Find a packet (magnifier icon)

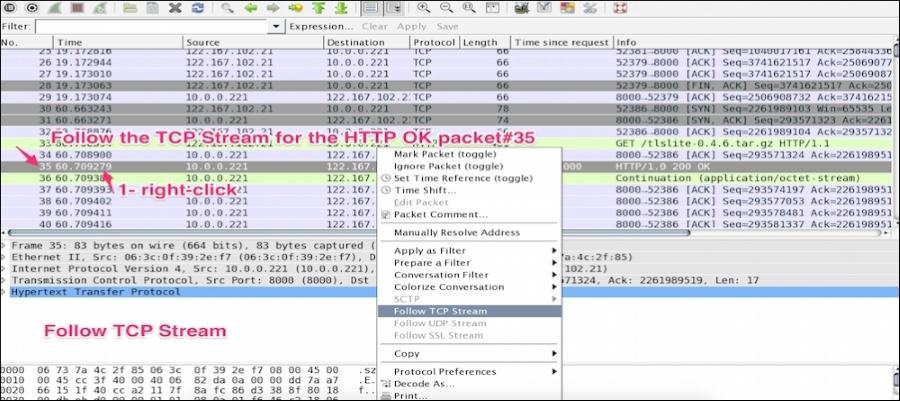pyautogui.click(x=227, y=8)
